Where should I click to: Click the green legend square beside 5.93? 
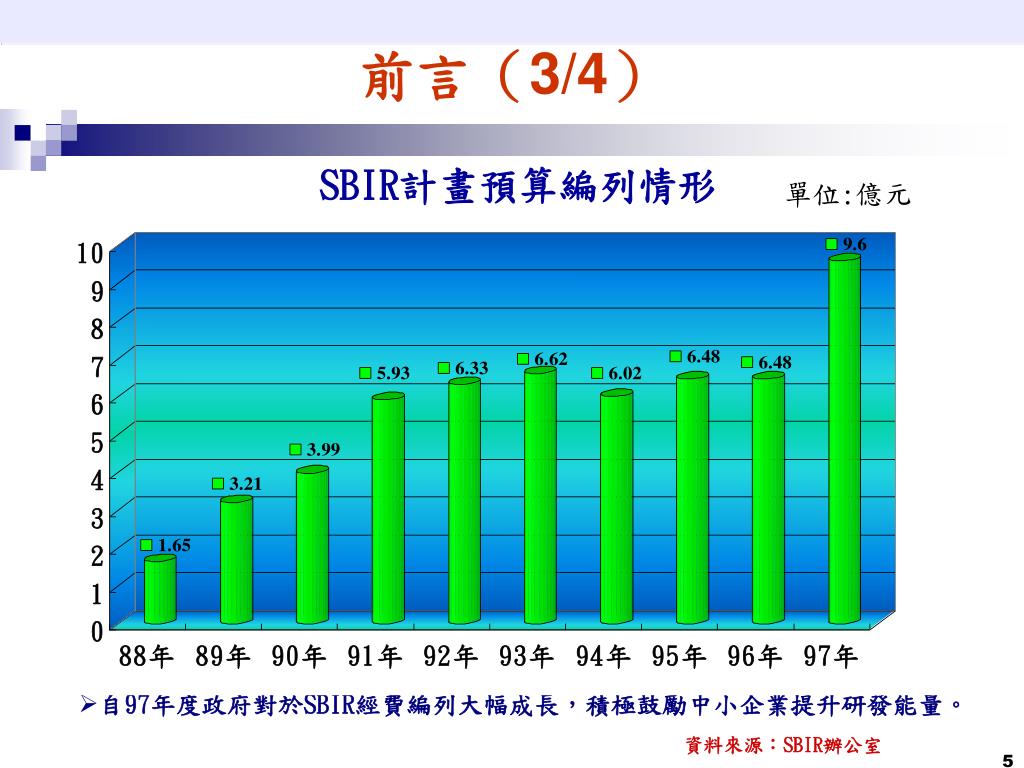point(365,373)
